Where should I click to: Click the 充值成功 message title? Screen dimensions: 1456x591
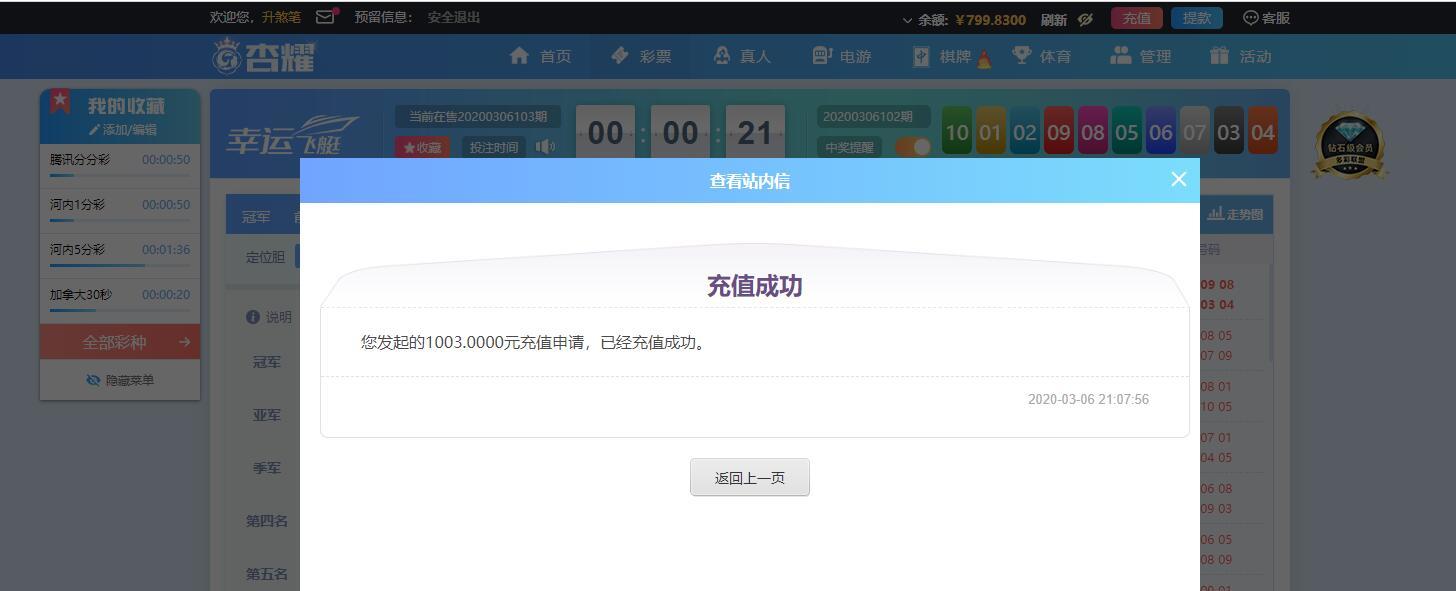pos(755,286)
